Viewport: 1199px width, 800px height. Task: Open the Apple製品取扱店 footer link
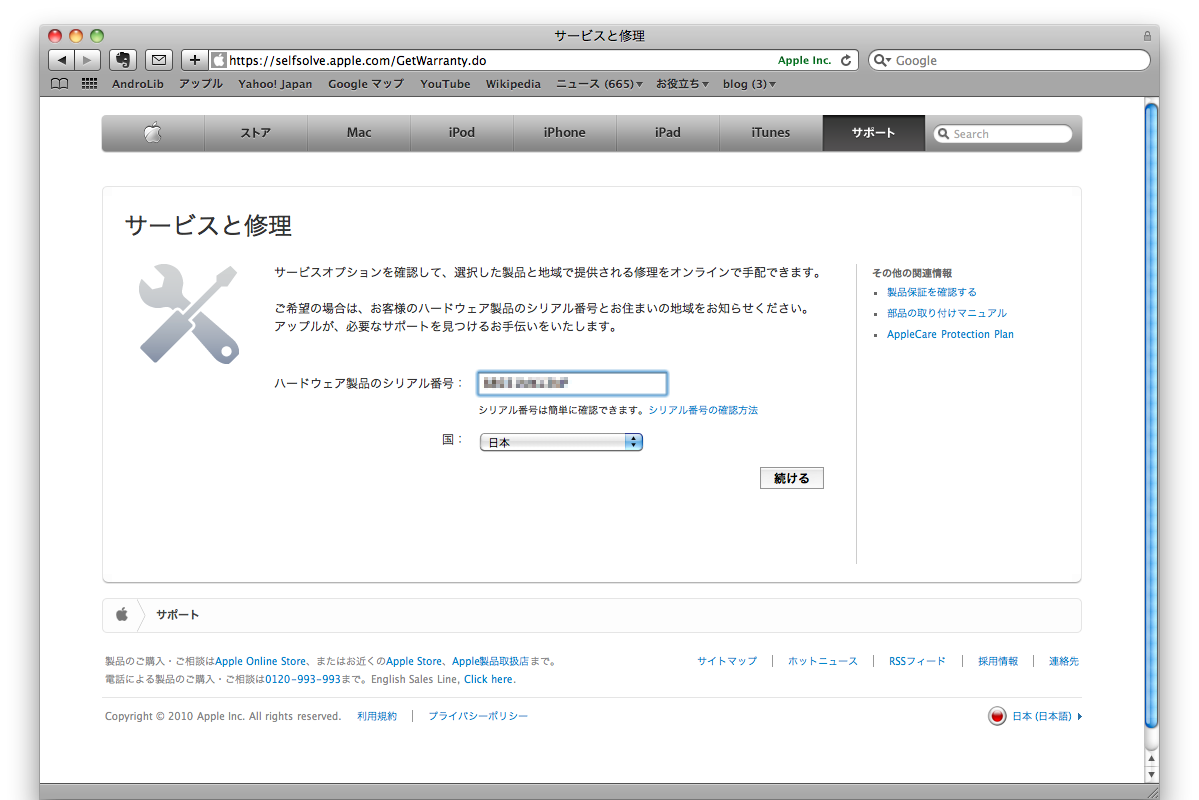click(x=490, y=661)
